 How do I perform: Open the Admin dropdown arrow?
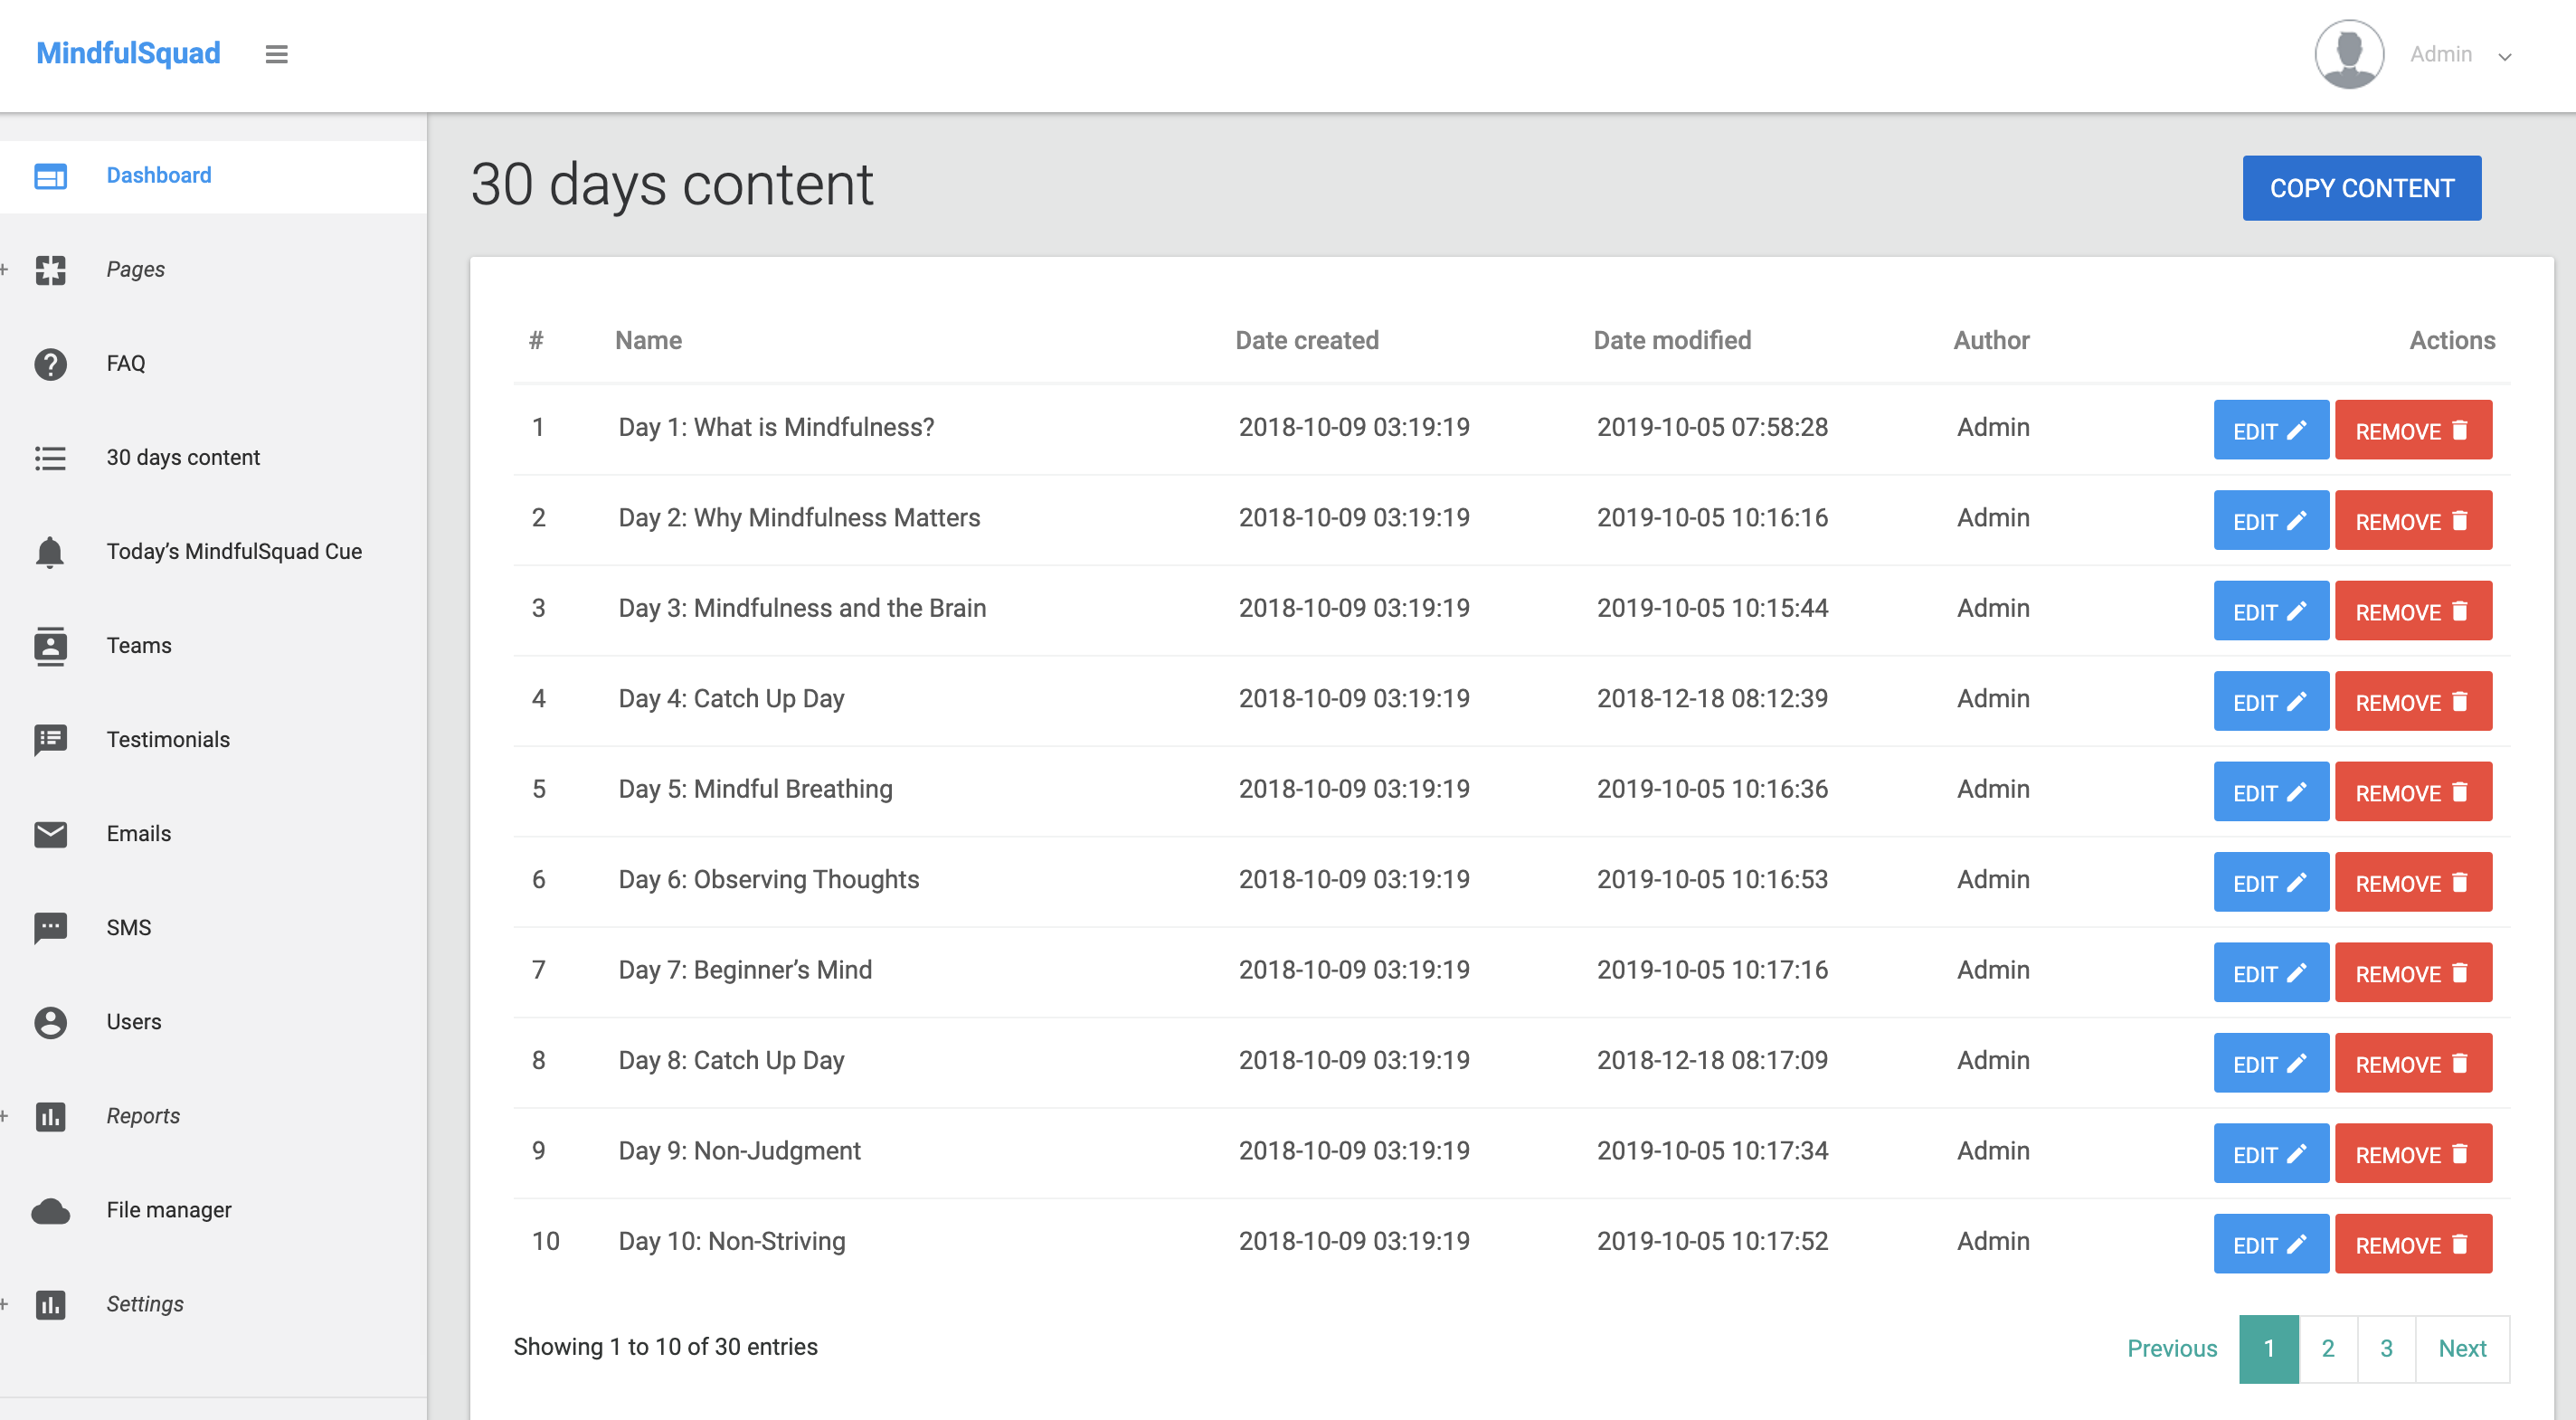[2505, 57]
